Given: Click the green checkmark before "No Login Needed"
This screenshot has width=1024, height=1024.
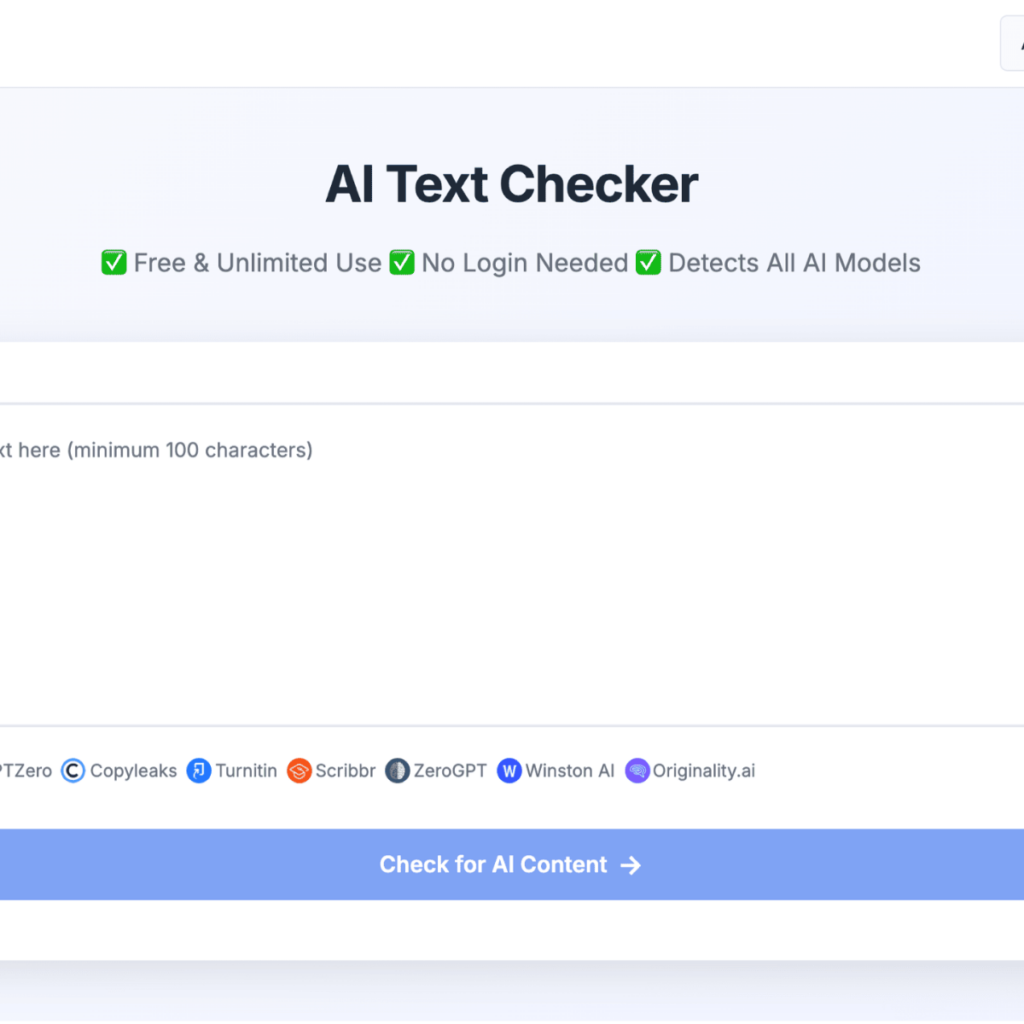Looking at the screenshot, I should click(x=402, y=263).
